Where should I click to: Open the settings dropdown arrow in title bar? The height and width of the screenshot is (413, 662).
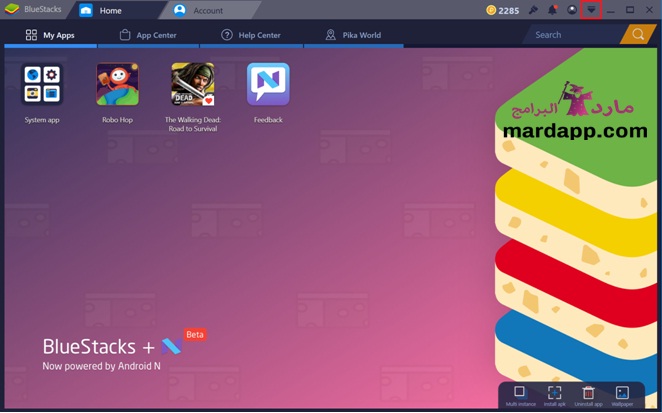pyautogui.click(x=591, y=10)
